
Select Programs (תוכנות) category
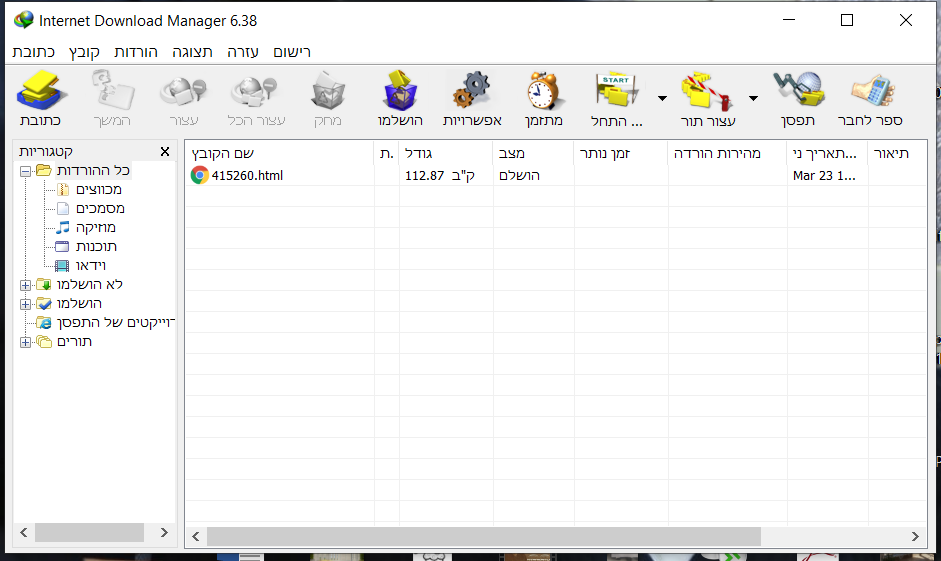(x=96, y=247)
